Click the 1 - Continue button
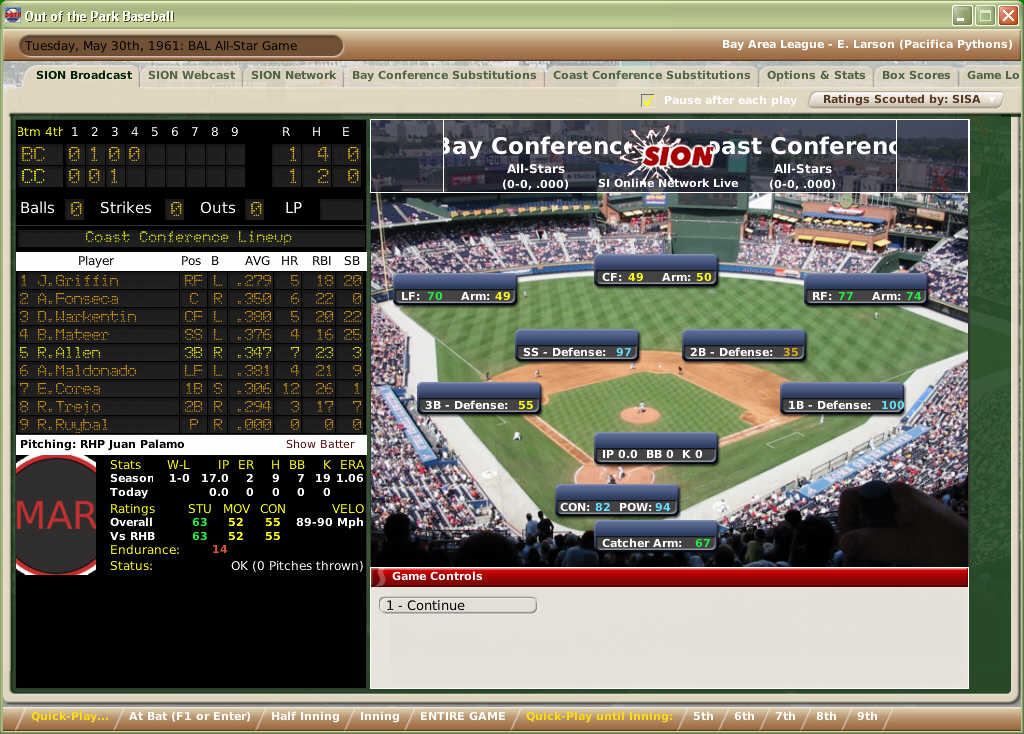Image resolution: width=1024 pixels, height=734 pixels. coord(458,605)
